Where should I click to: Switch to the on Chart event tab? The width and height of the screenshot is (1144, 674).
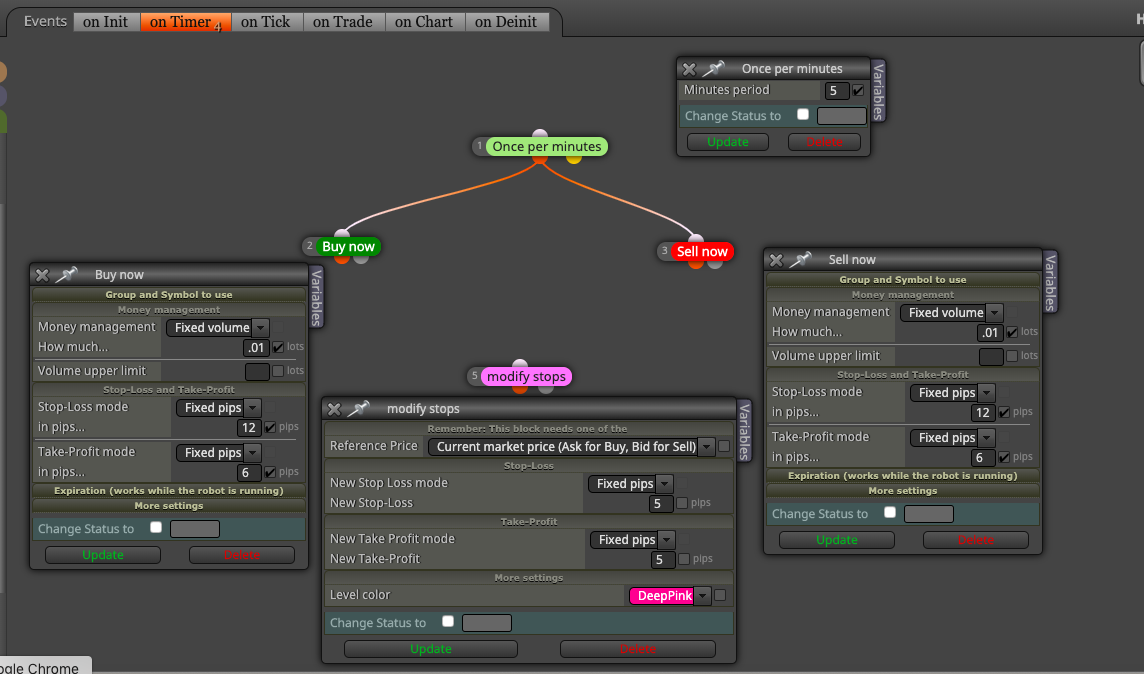[x=424, y=22]
